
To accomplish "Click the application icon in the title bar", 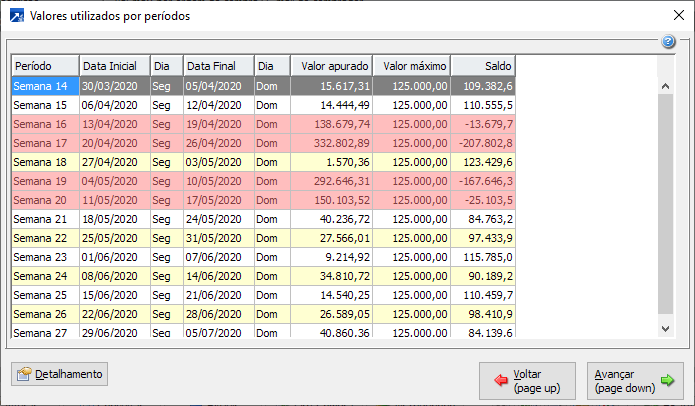I will coord(16,16).
